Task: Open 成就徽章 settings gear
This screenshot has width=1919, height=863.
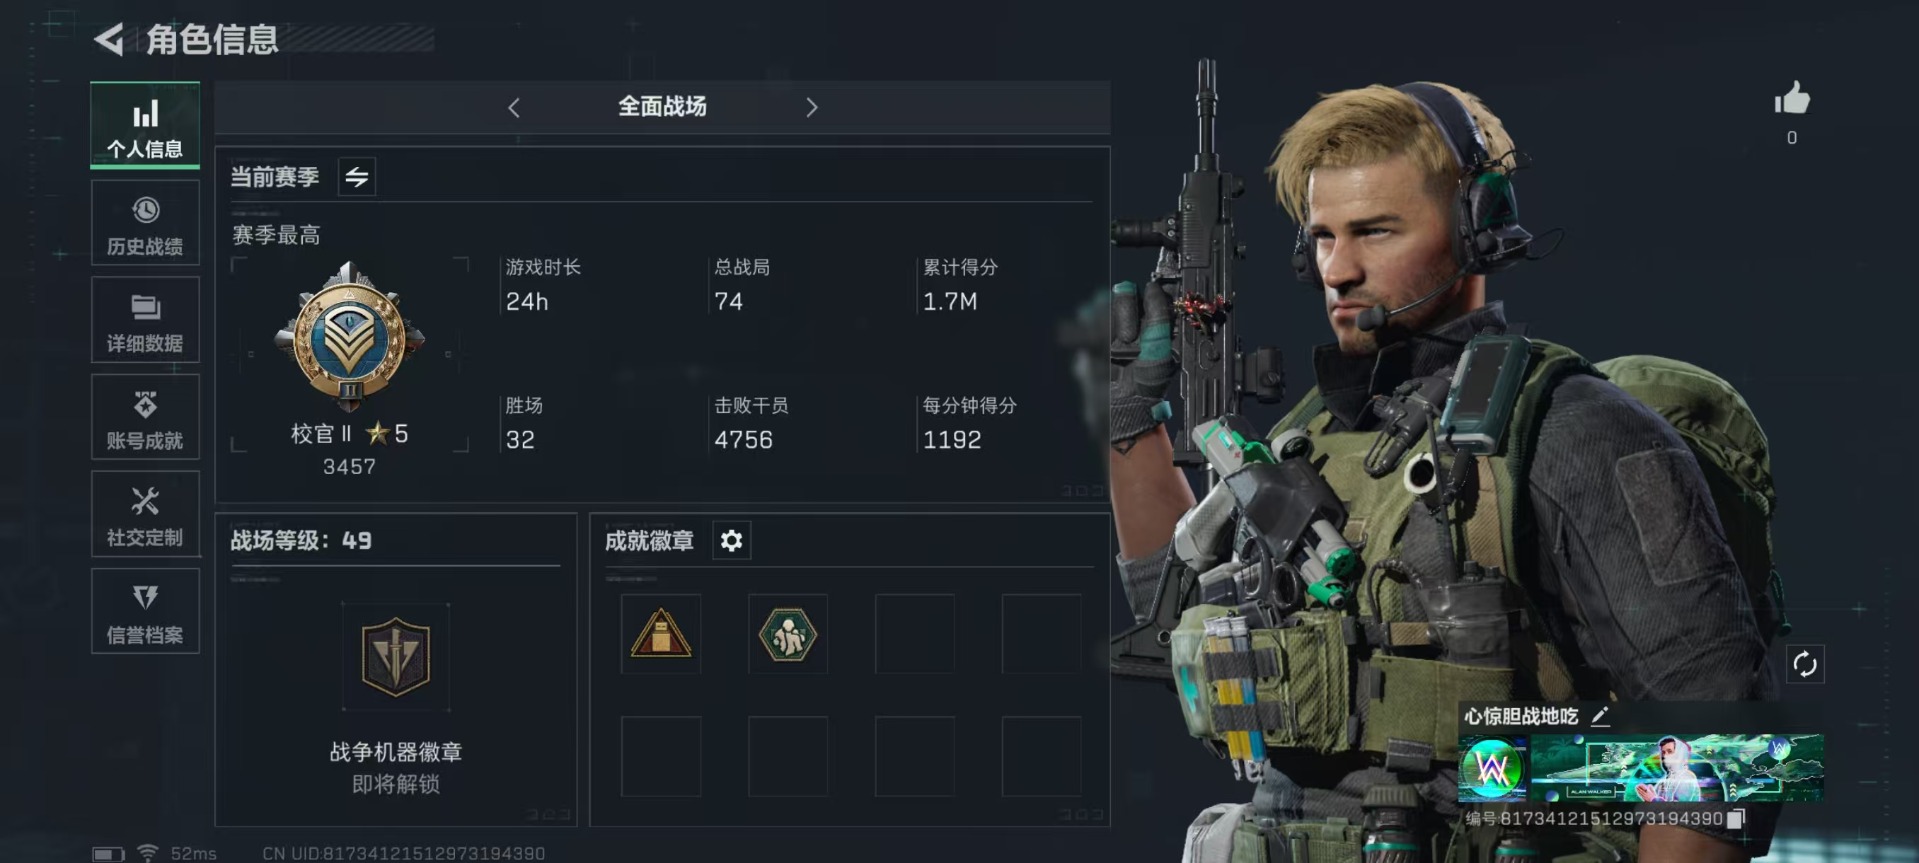Action: [x=731, y=541]
